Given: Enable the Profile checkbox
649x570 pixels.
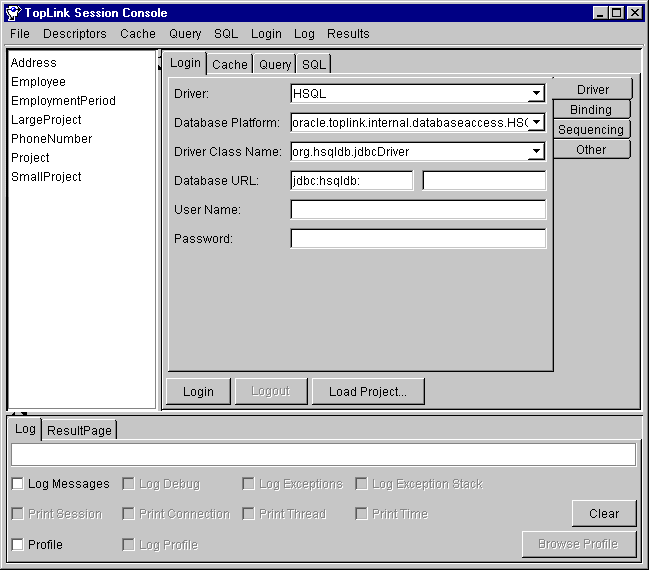Looking at the screenshot, I should pyautogui.click(x=17, y=544).
